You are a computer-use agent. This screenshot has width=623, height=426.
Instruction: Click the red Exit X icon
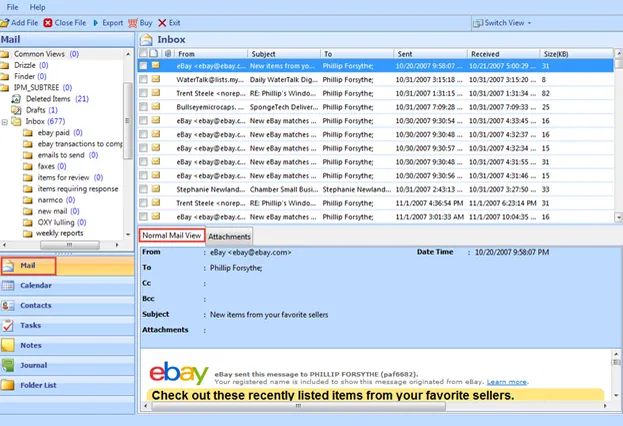(x=162, y=23)
